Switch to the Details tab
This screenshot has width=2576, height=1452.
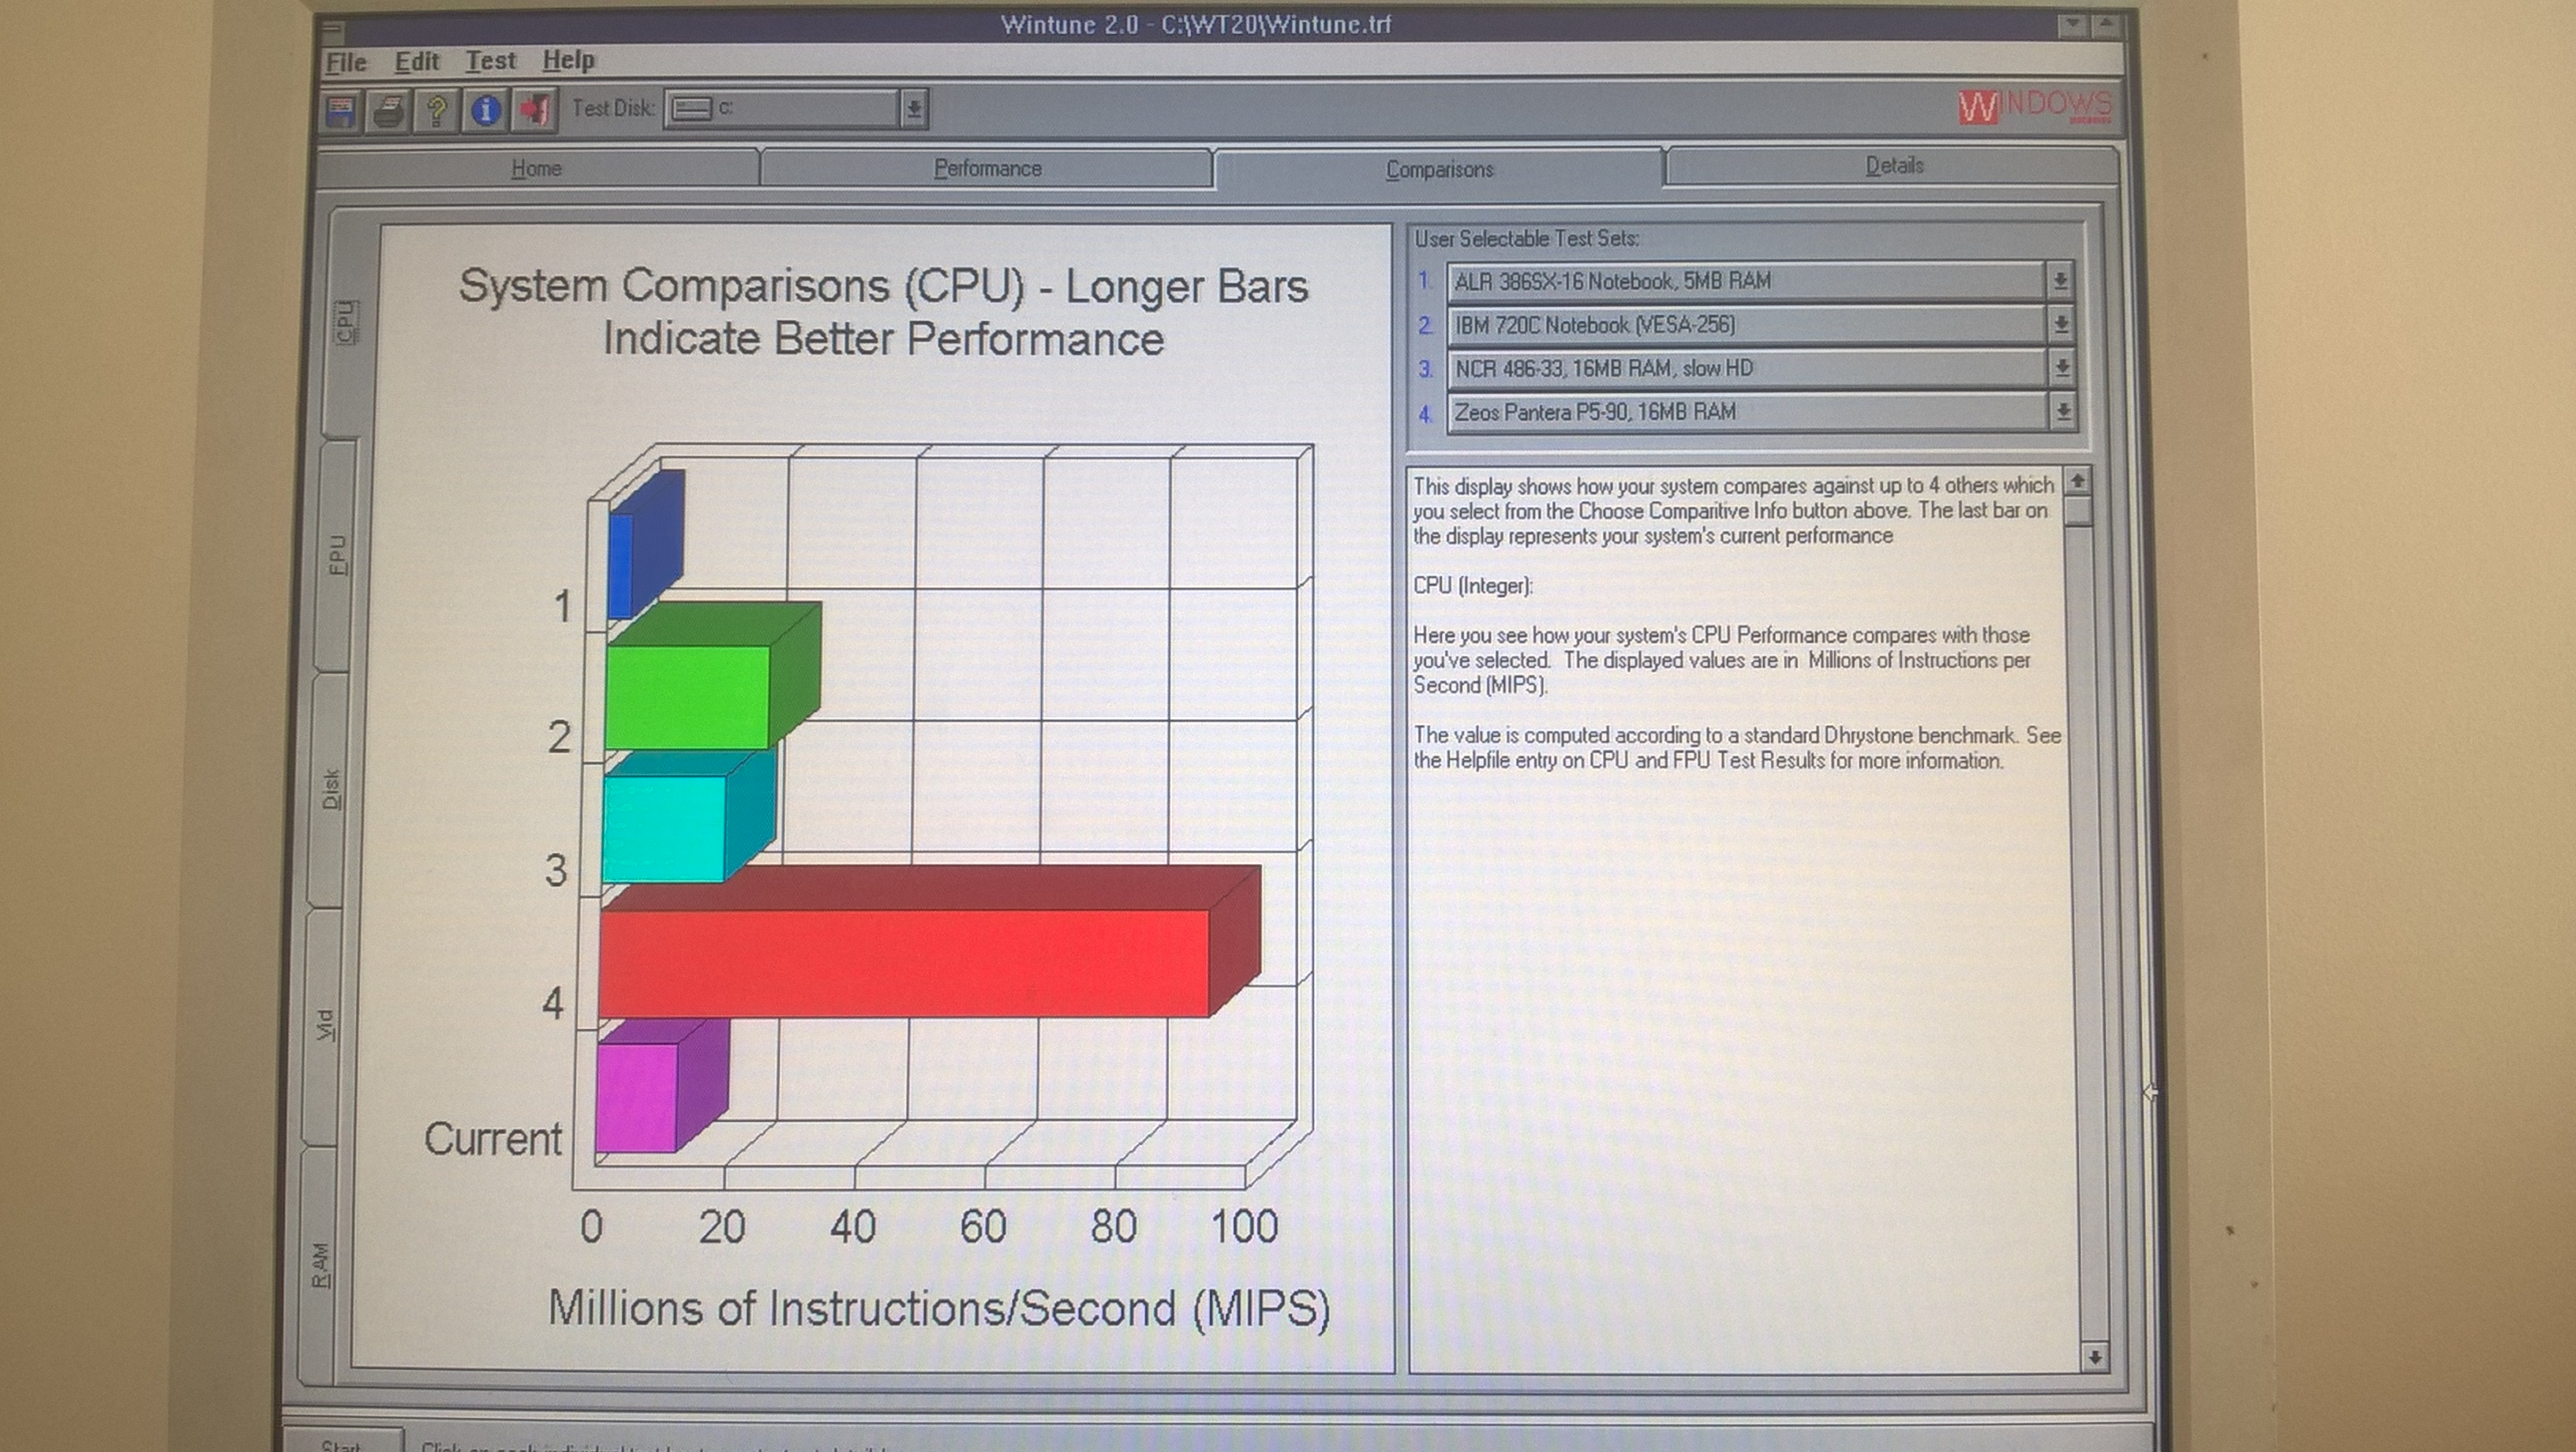coord(1894,166)
